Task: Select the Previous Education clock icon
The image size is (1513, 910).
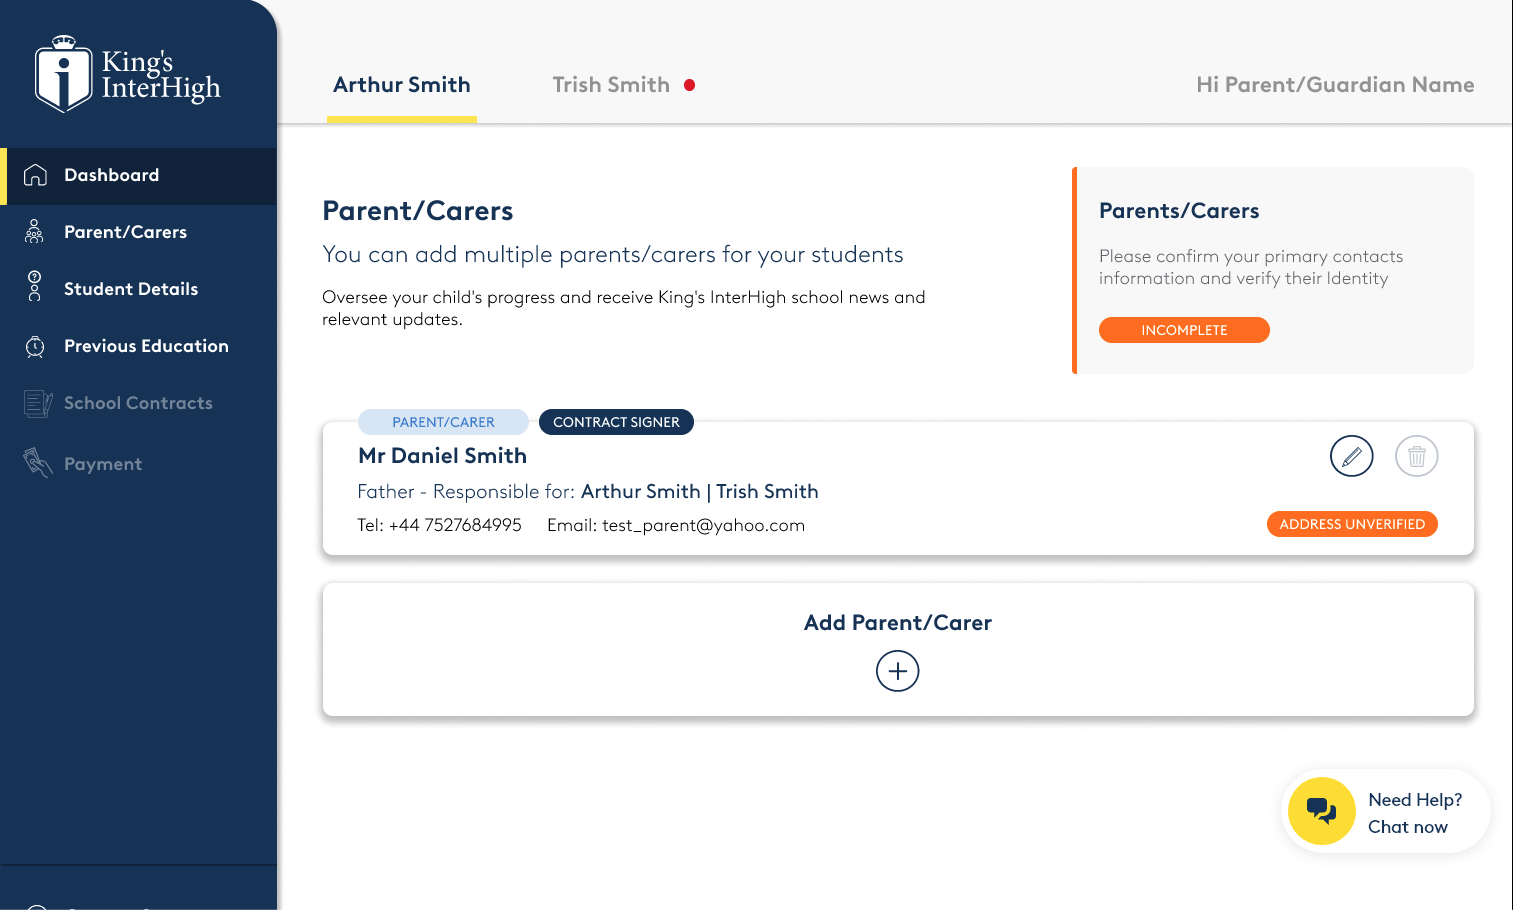Action: pyautogui.click(x=35, y=346)
